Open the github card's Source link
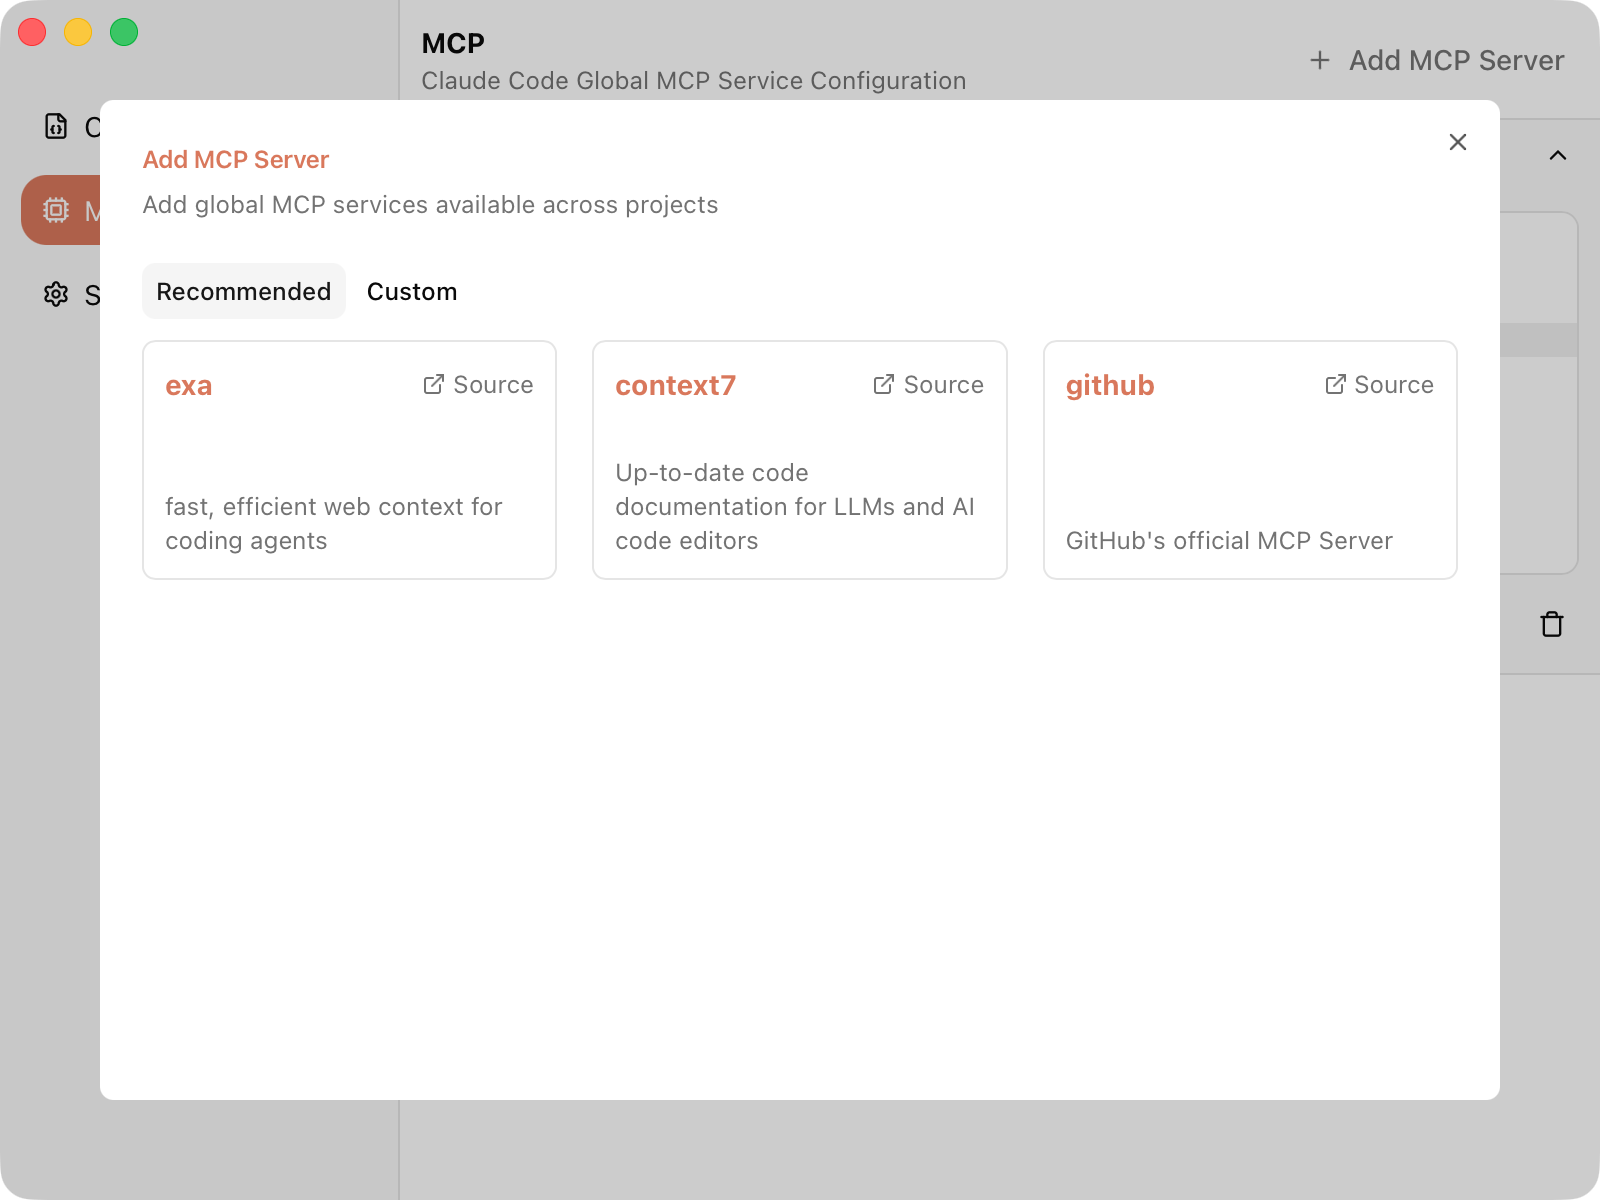The image size is (1600, 1200). pos(1380,385)
